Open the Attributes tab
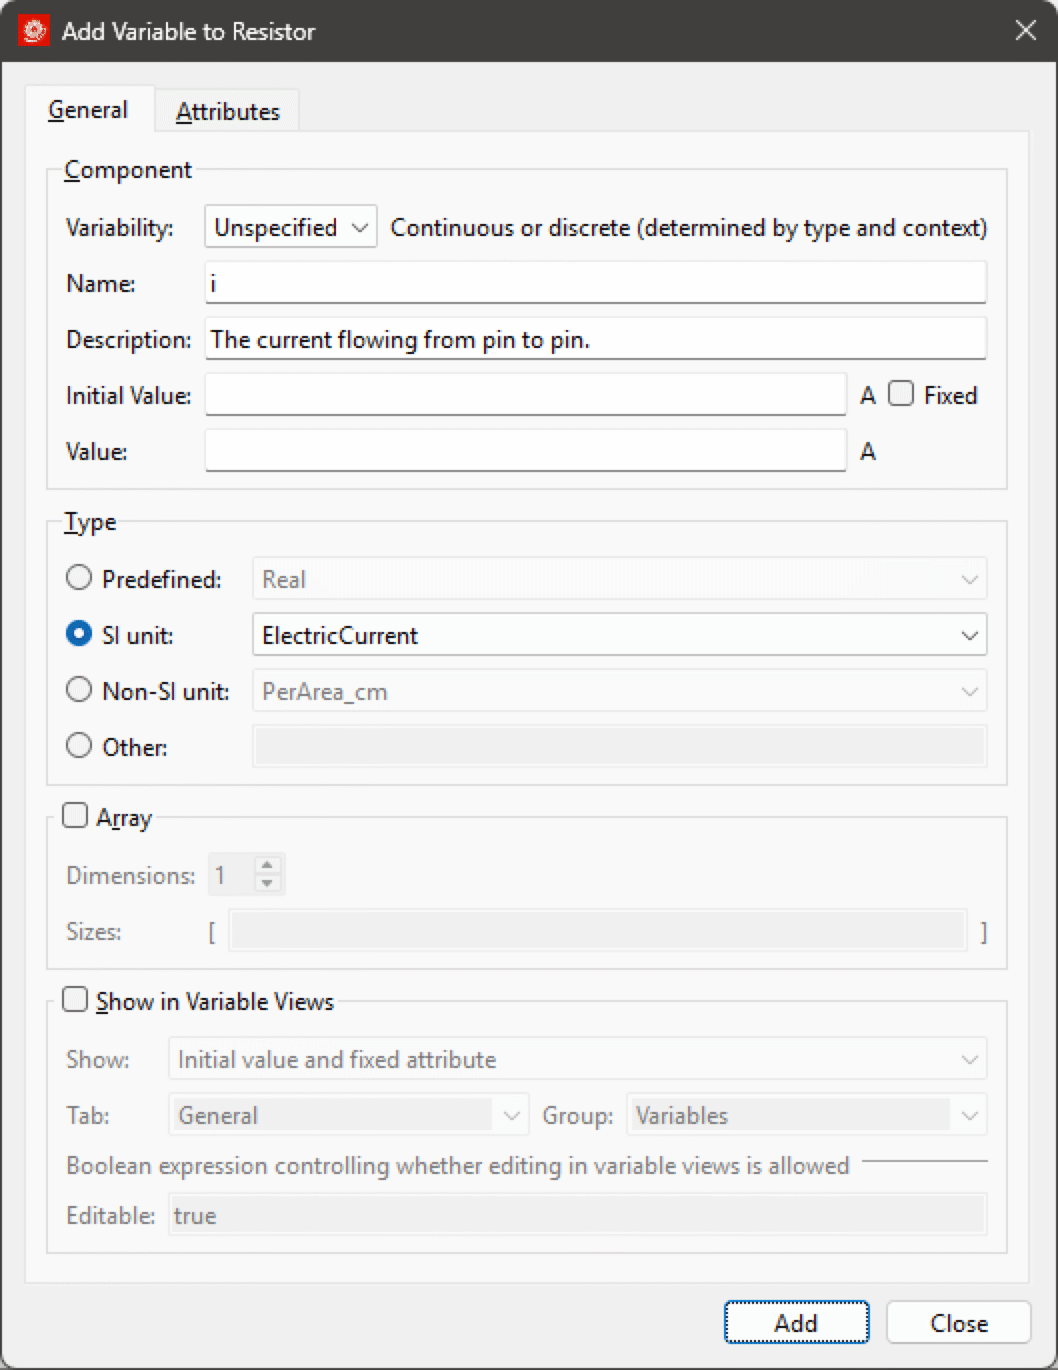1058x1370 pixels. click(228, 112)
